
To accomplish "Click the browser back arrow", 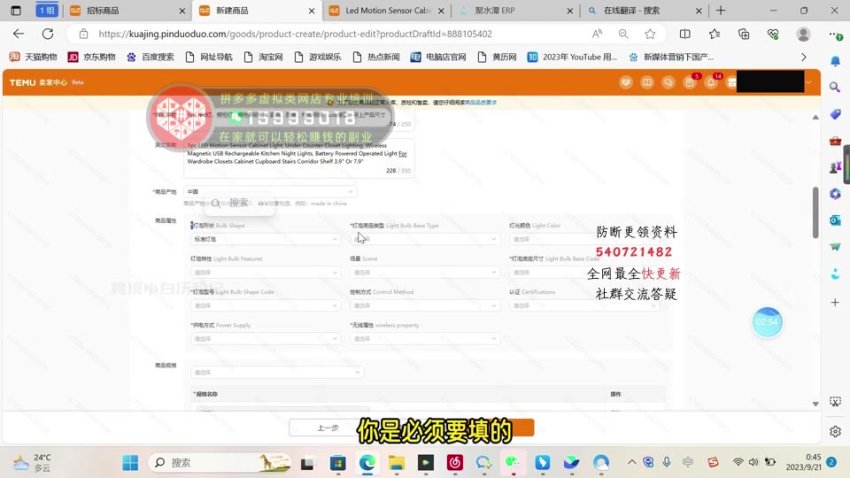I will (x=17, y=33).
